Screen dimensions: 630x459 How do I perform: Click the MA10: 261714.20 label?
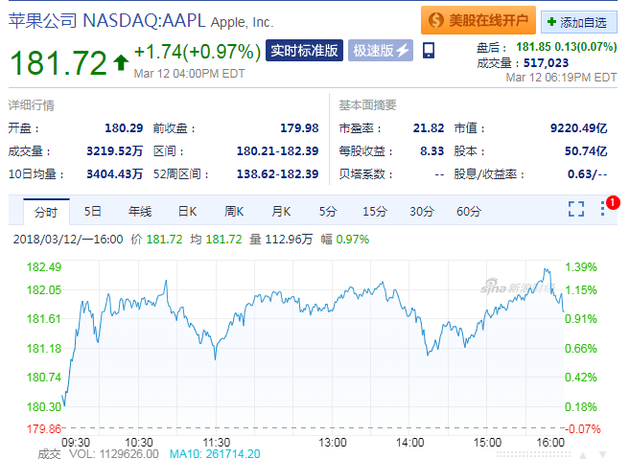click(x=215, y=454)
